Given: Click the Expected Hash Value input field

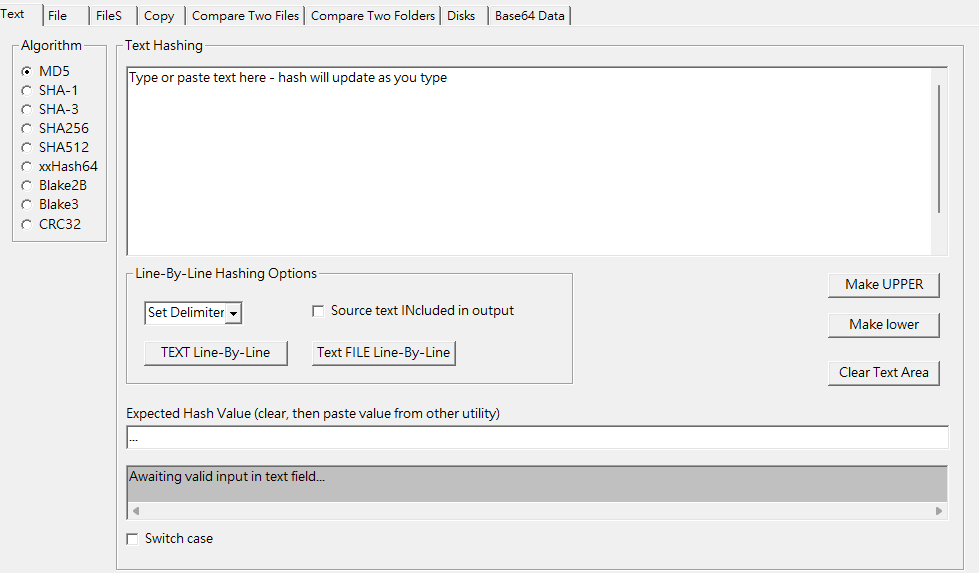Looking at the screenshot, I should pos(537,438).
